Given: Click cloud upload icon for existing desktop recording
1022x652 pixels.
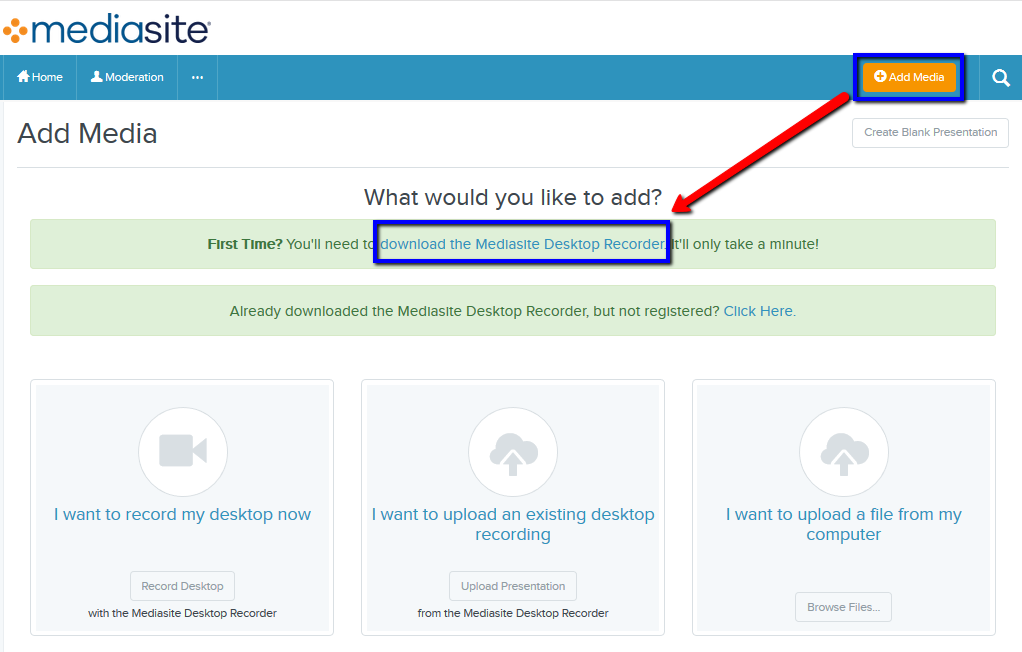Looking at the screenshot, I should tap(513, 452).
